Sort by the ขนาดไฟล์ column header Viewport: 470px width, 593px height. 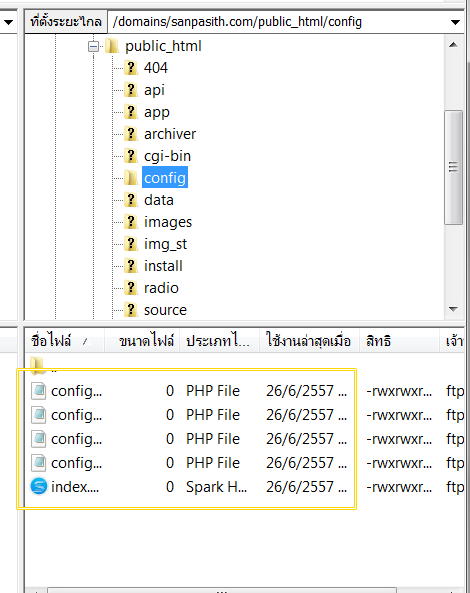142,341
